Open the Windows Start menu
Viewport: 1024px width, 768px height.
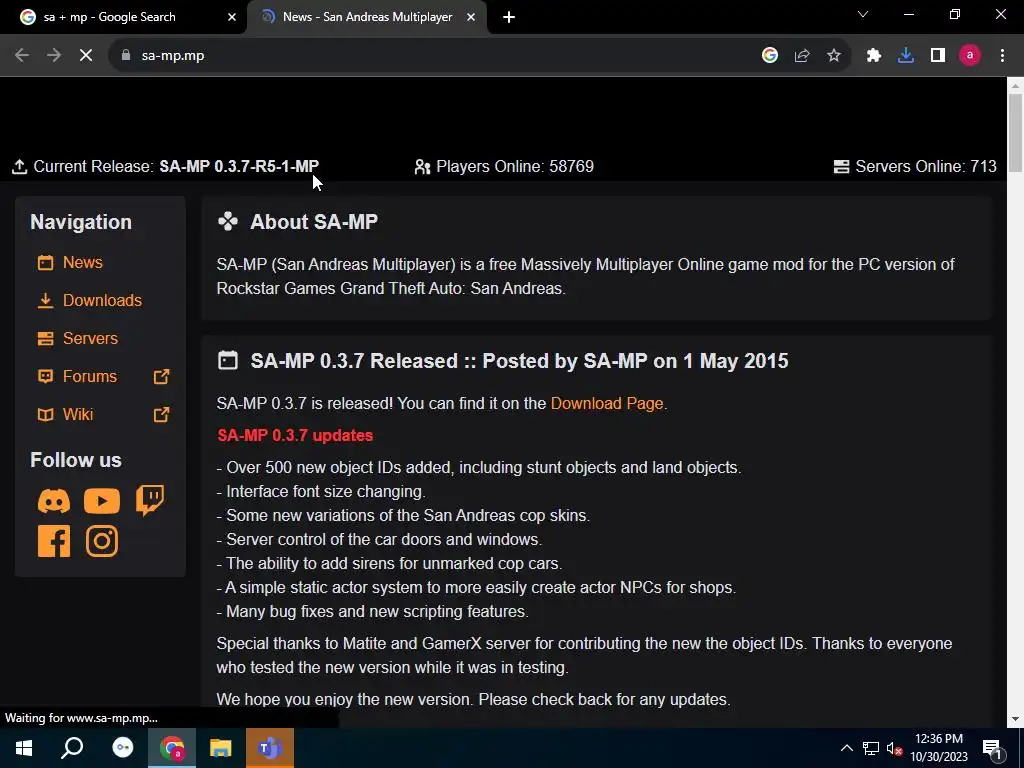24,748
